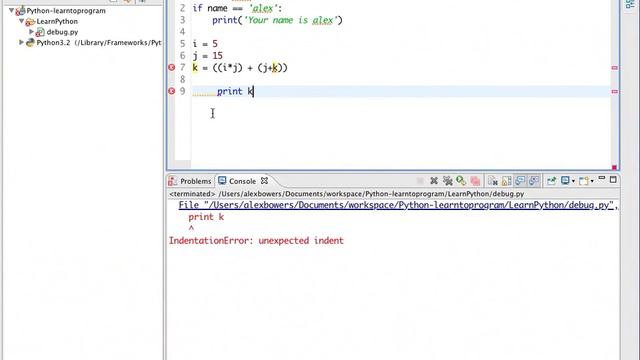Click code line 'k = ((i*j) + (j+k))'
Image resolution: width=640 pixels, height=360 pixels.
[240, 67]
